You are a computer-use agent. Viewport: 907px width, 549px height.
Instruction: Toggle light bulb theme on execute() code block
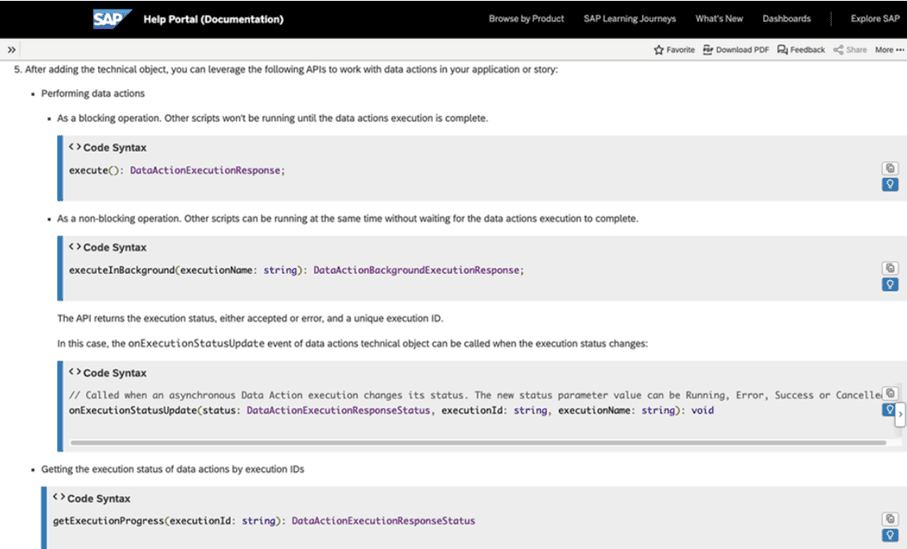[889, 185]
